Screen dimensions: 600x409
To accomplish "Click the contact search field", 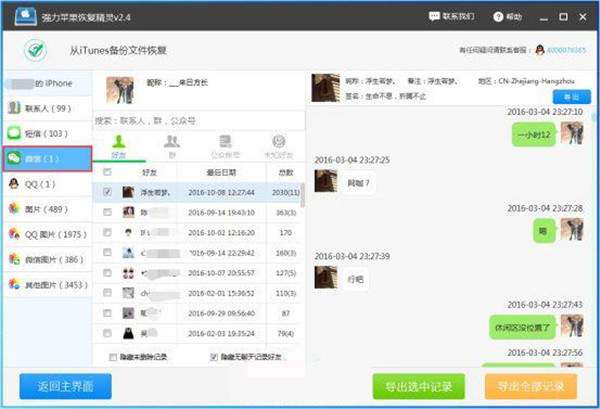I will 199,121.
